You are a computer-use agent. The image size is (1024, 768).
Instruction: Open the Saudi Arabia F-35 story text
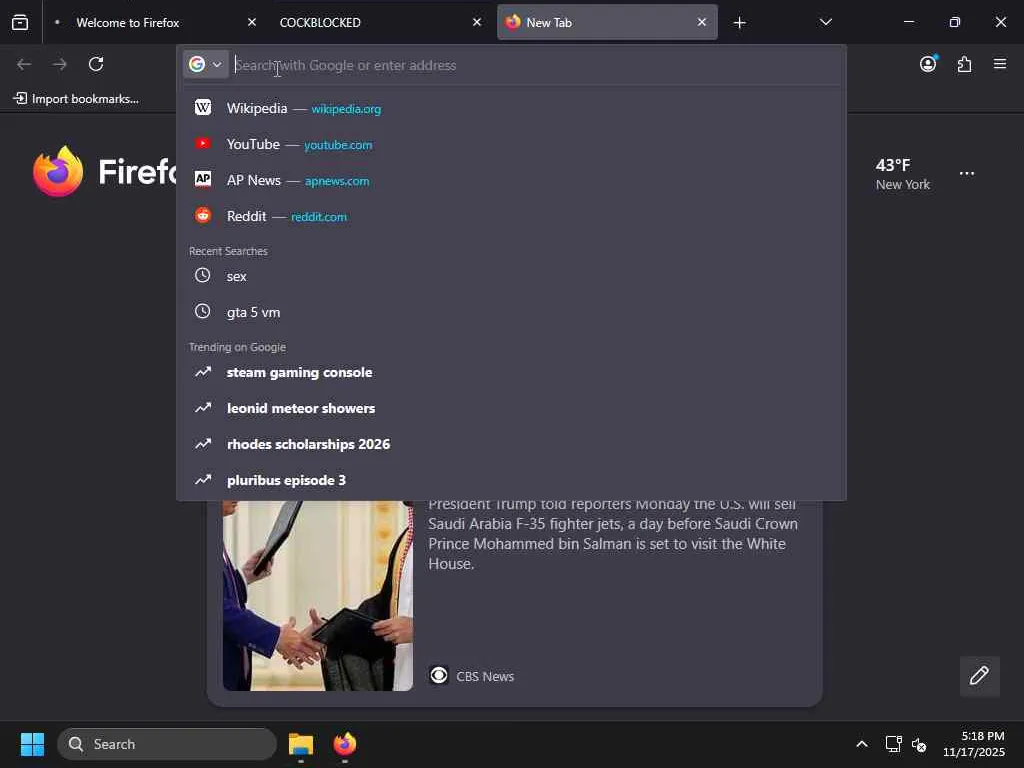[x=613, y=534]
